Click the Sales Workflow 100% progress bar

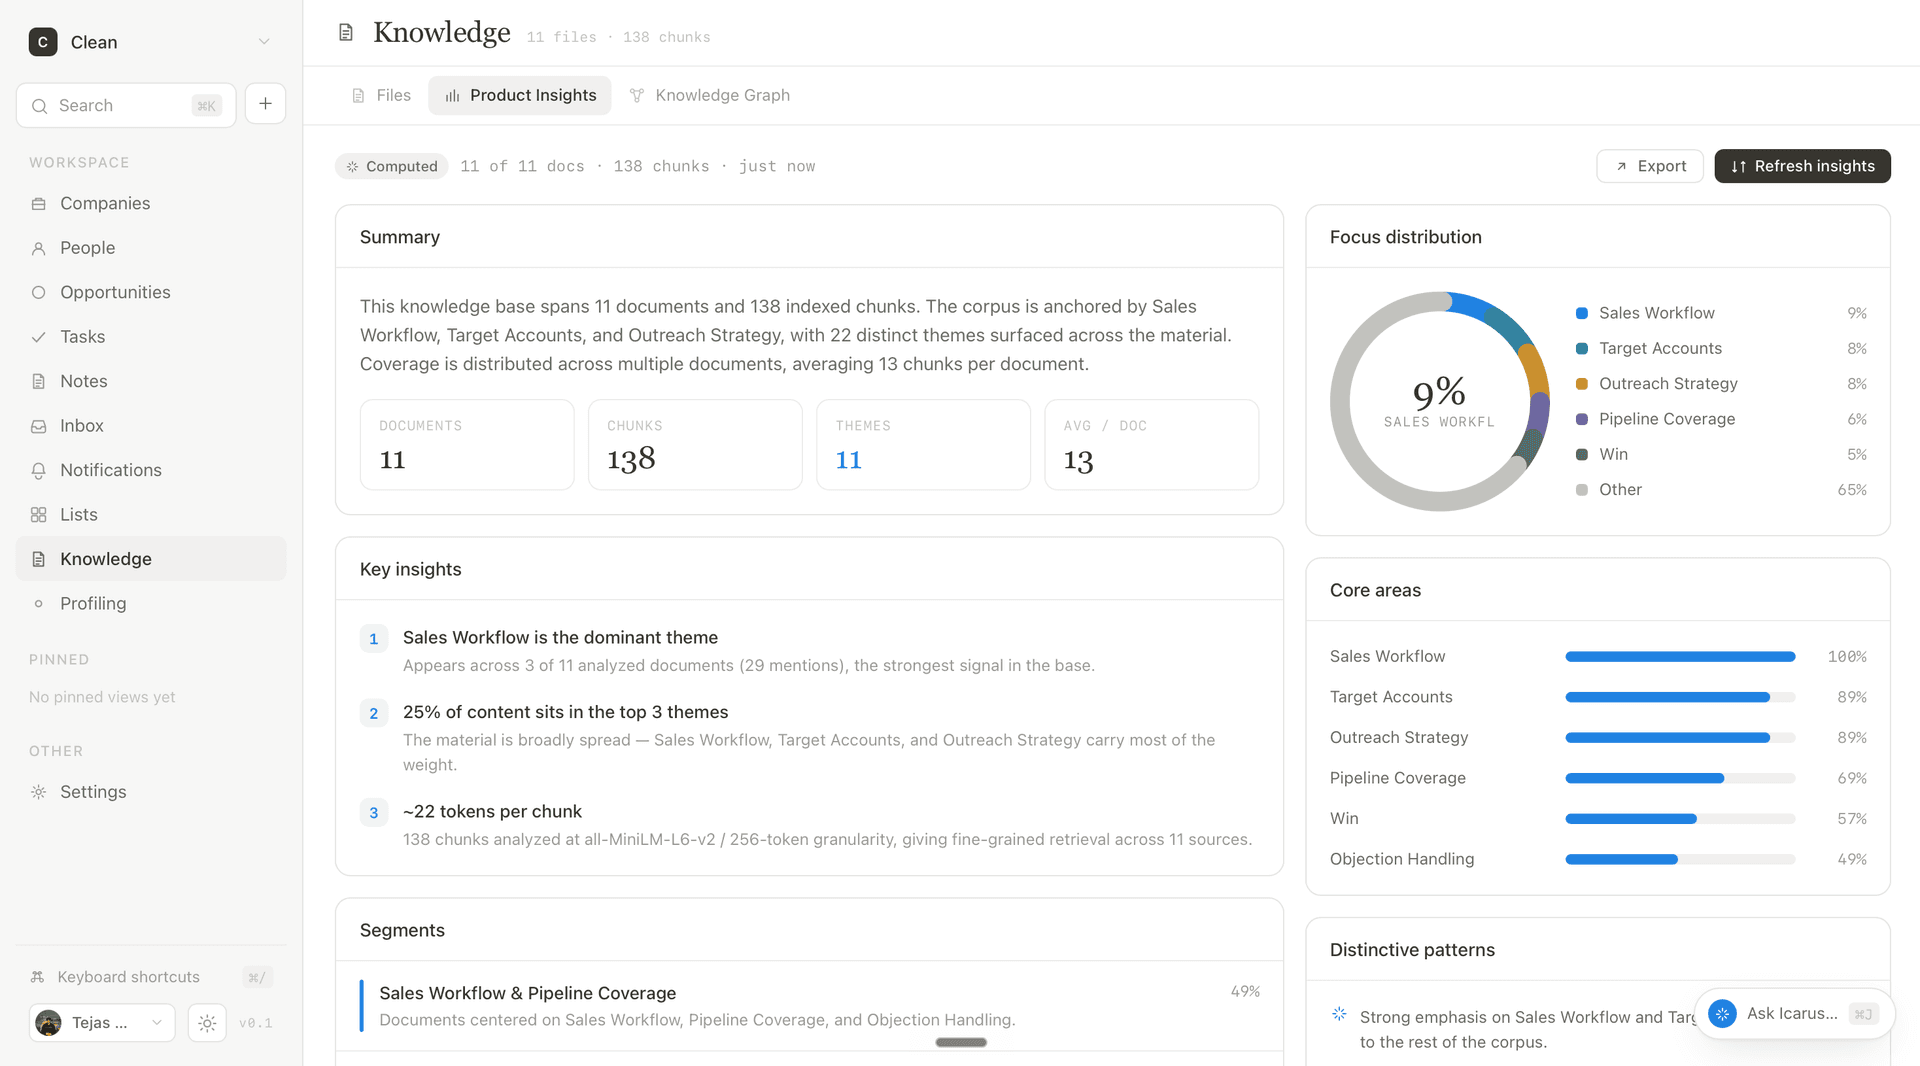click(x=1680, y=657)
